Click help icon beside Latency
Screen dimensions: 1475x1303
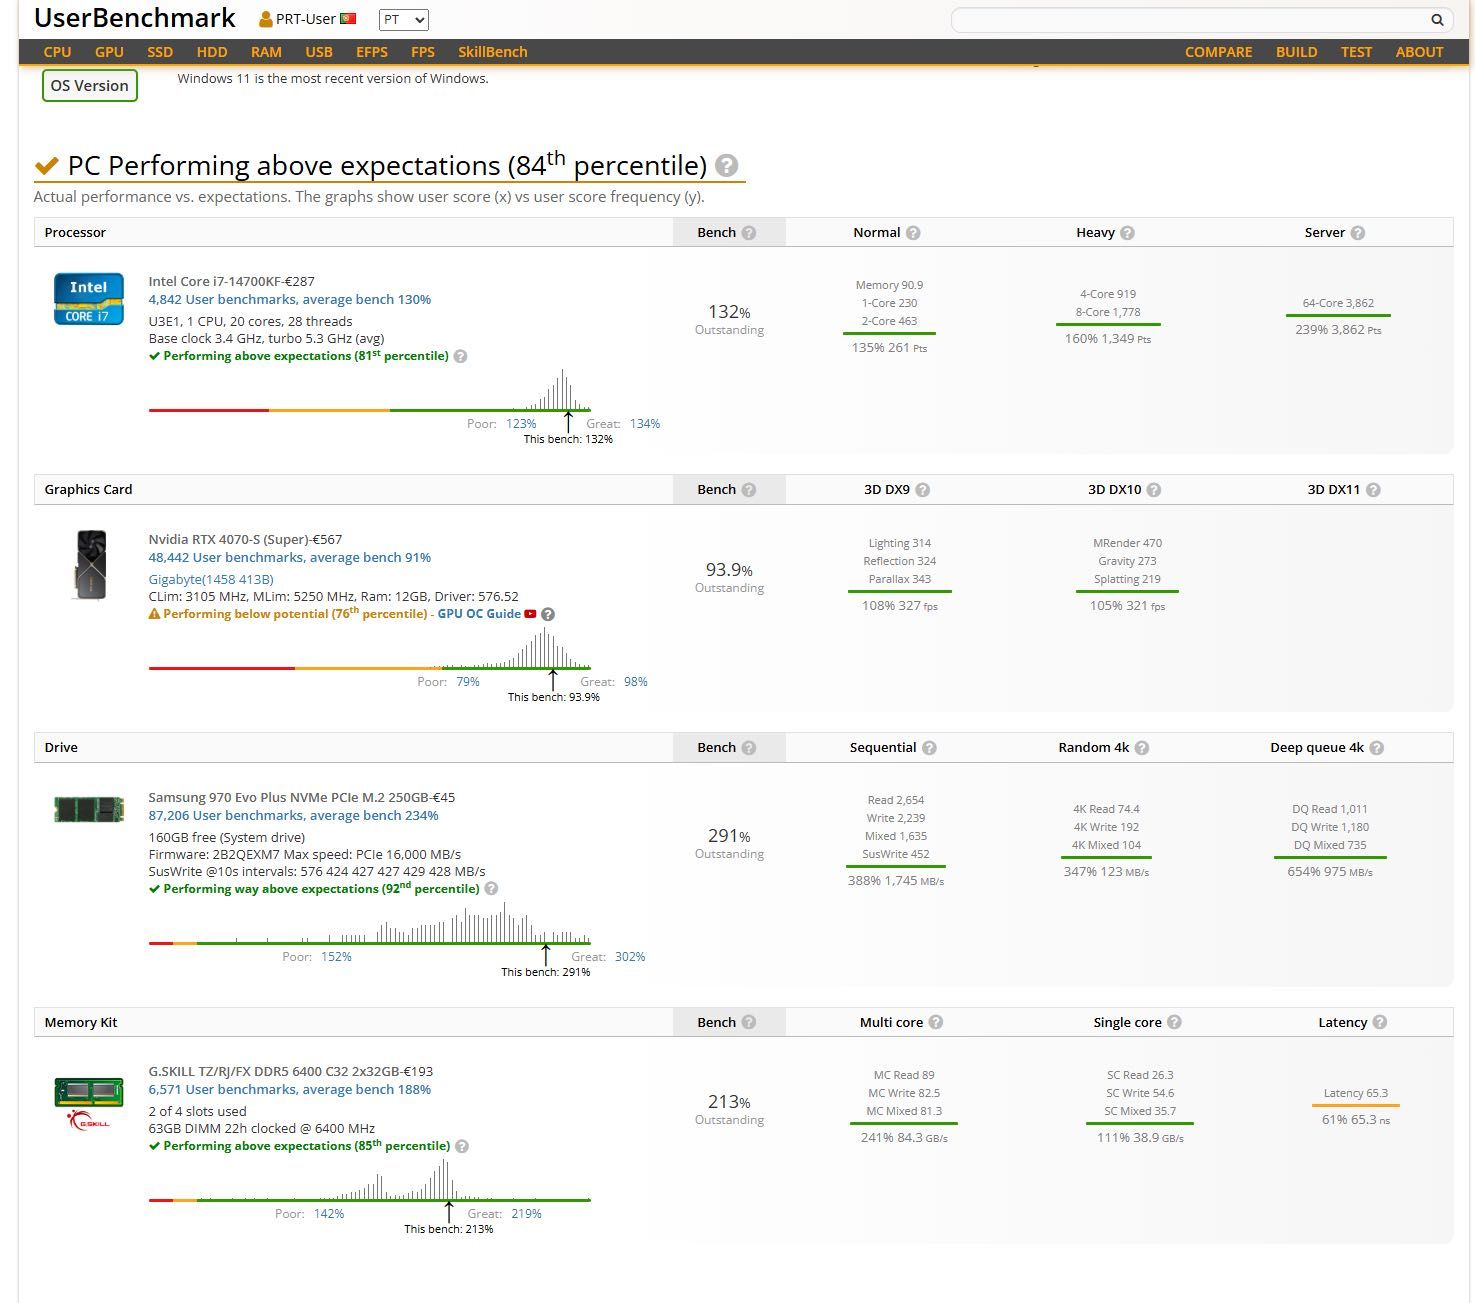[x=1380, y=1022]
